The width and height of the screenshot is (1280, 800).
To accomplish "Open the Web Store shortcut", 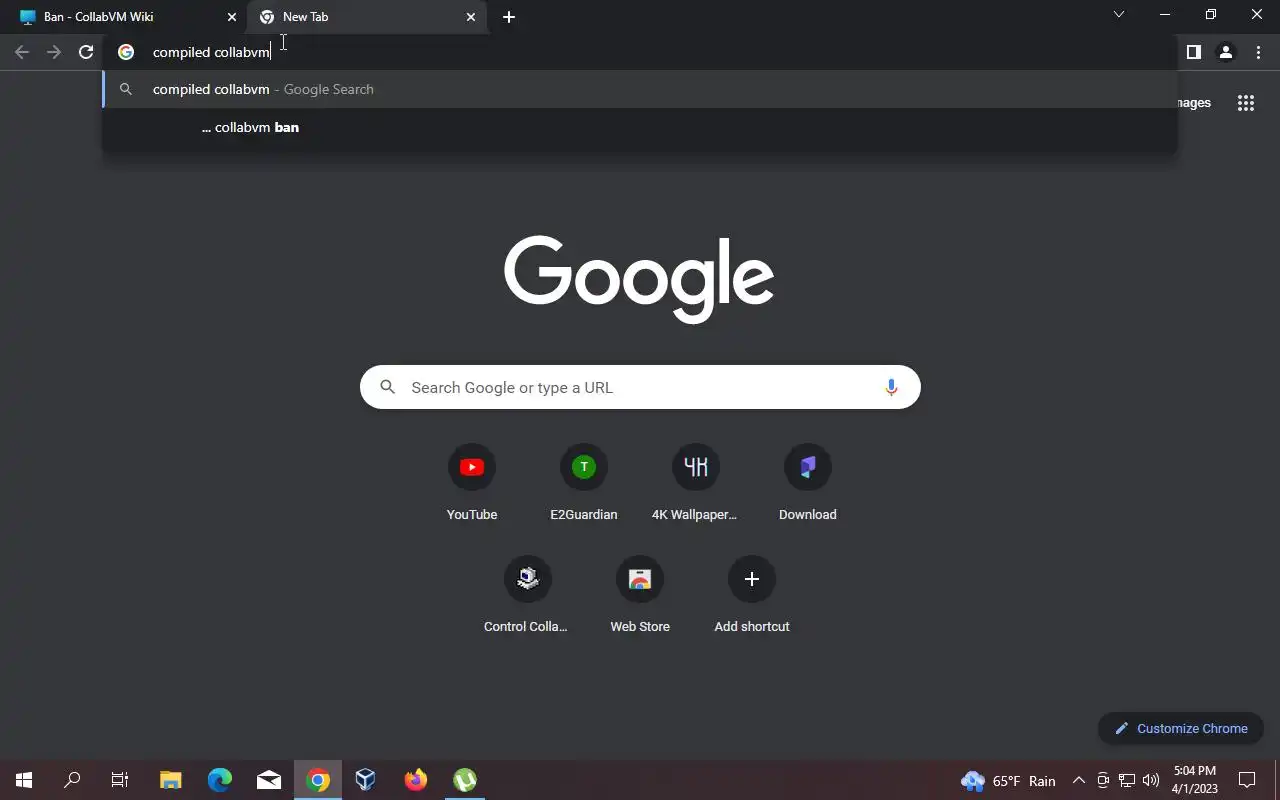I will (640, 596).
